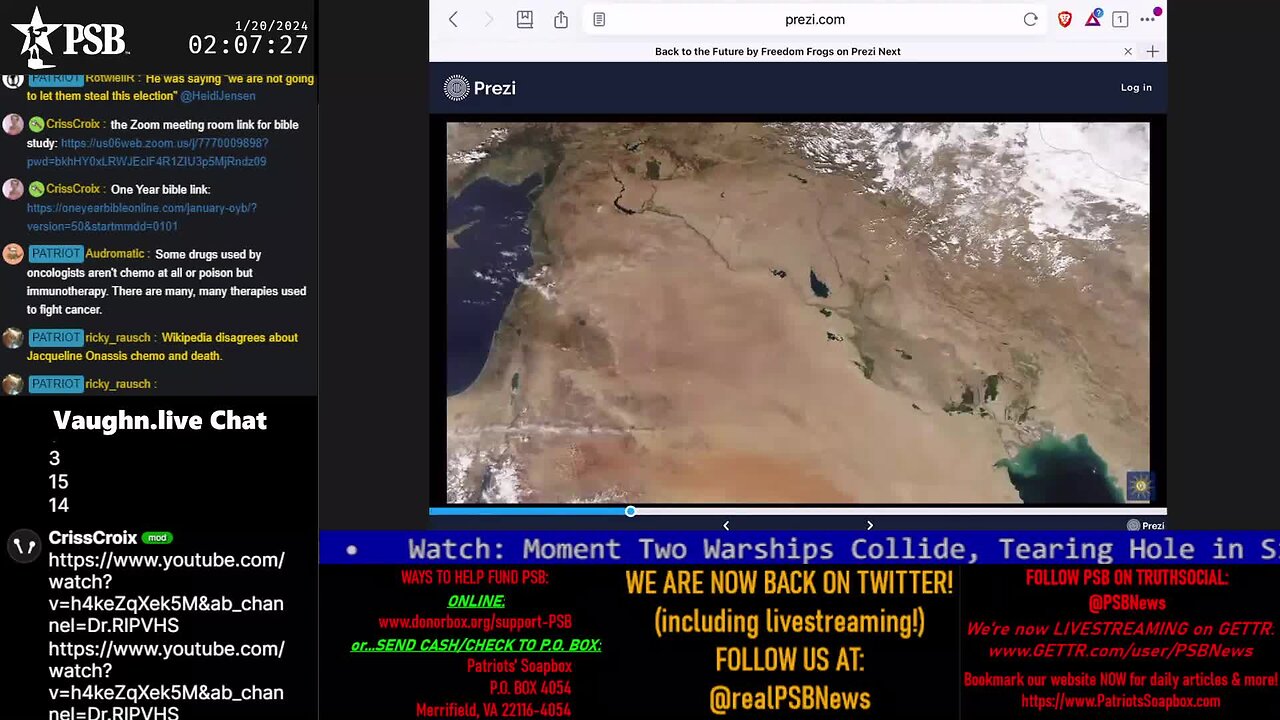1280x720 pixels.
Task: Open the browser three-dots menu
Action: click(1147, 19)
